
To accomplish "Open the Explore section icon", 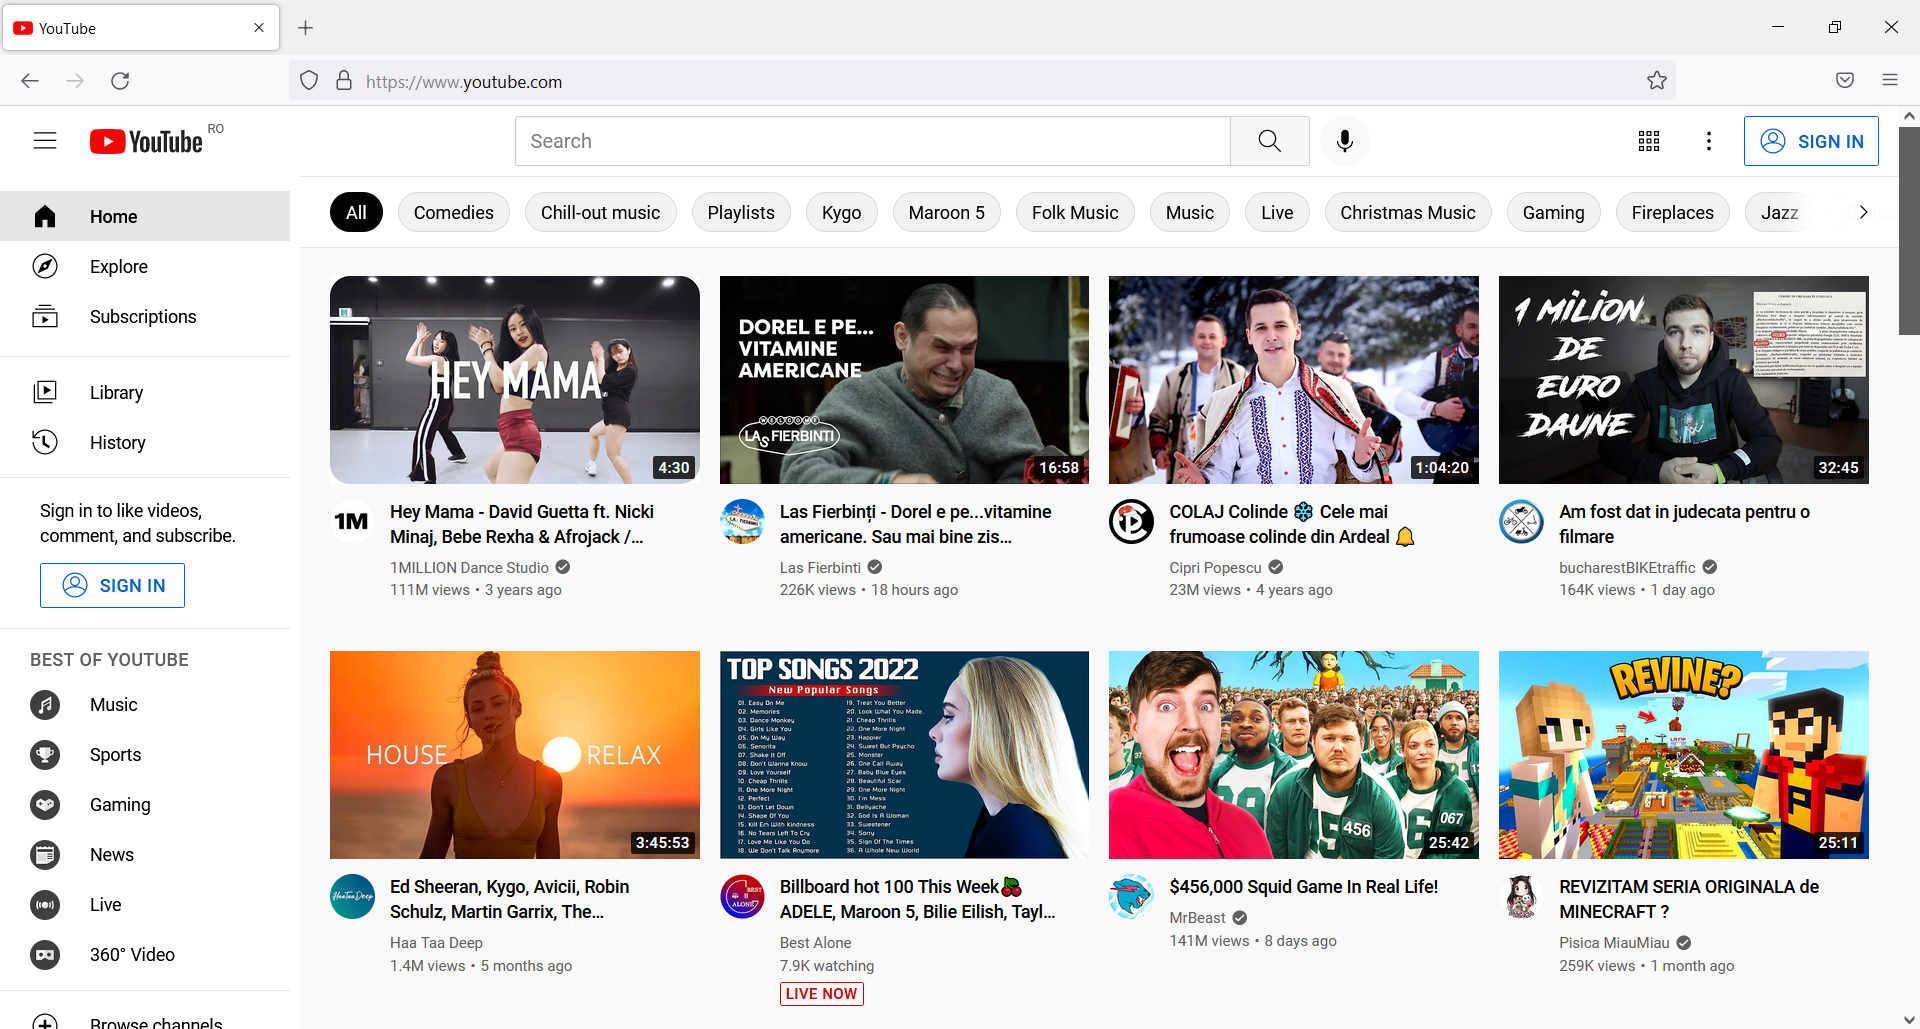I will coord(45,266).
